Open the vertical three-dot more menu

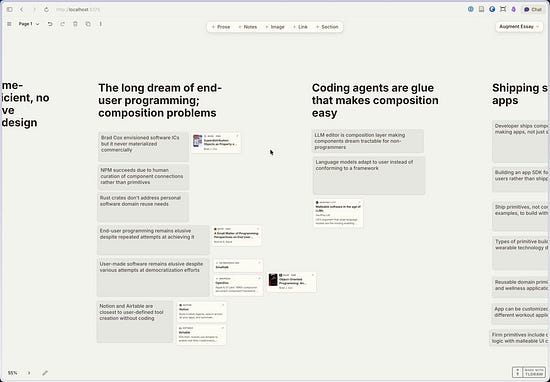click(100, 24)
